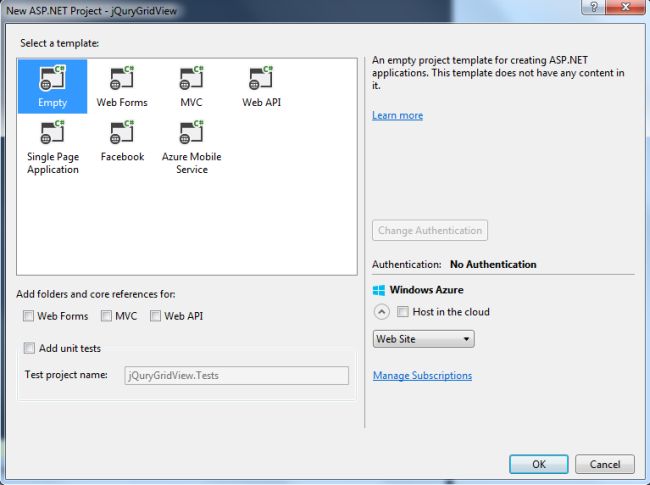Viewport: 650px width, 485px height.
Task: Click the 'Select a template:' label
Action: [x=60, y=43]
